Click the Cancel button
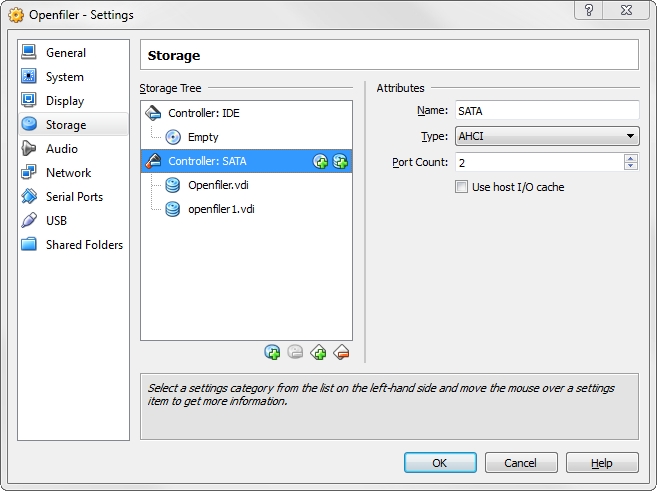 click(520, 463)
